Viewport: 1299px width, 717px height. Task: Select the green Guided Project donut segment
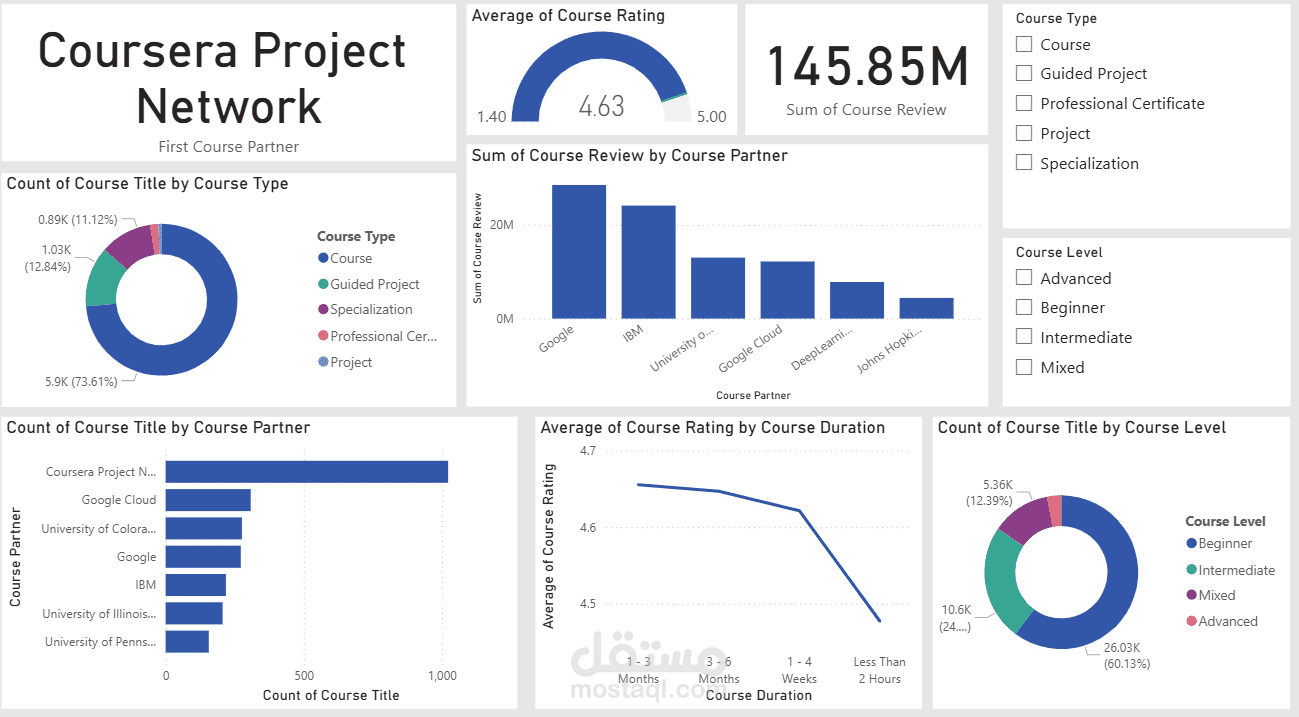point(101,279)
